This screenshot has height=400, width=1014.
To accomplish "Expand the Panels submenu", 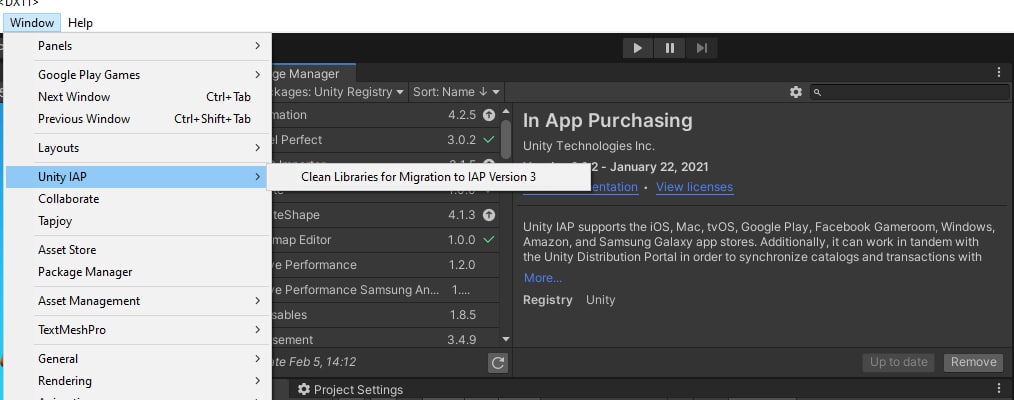I will pyautogui.click(x=138, y=46).
